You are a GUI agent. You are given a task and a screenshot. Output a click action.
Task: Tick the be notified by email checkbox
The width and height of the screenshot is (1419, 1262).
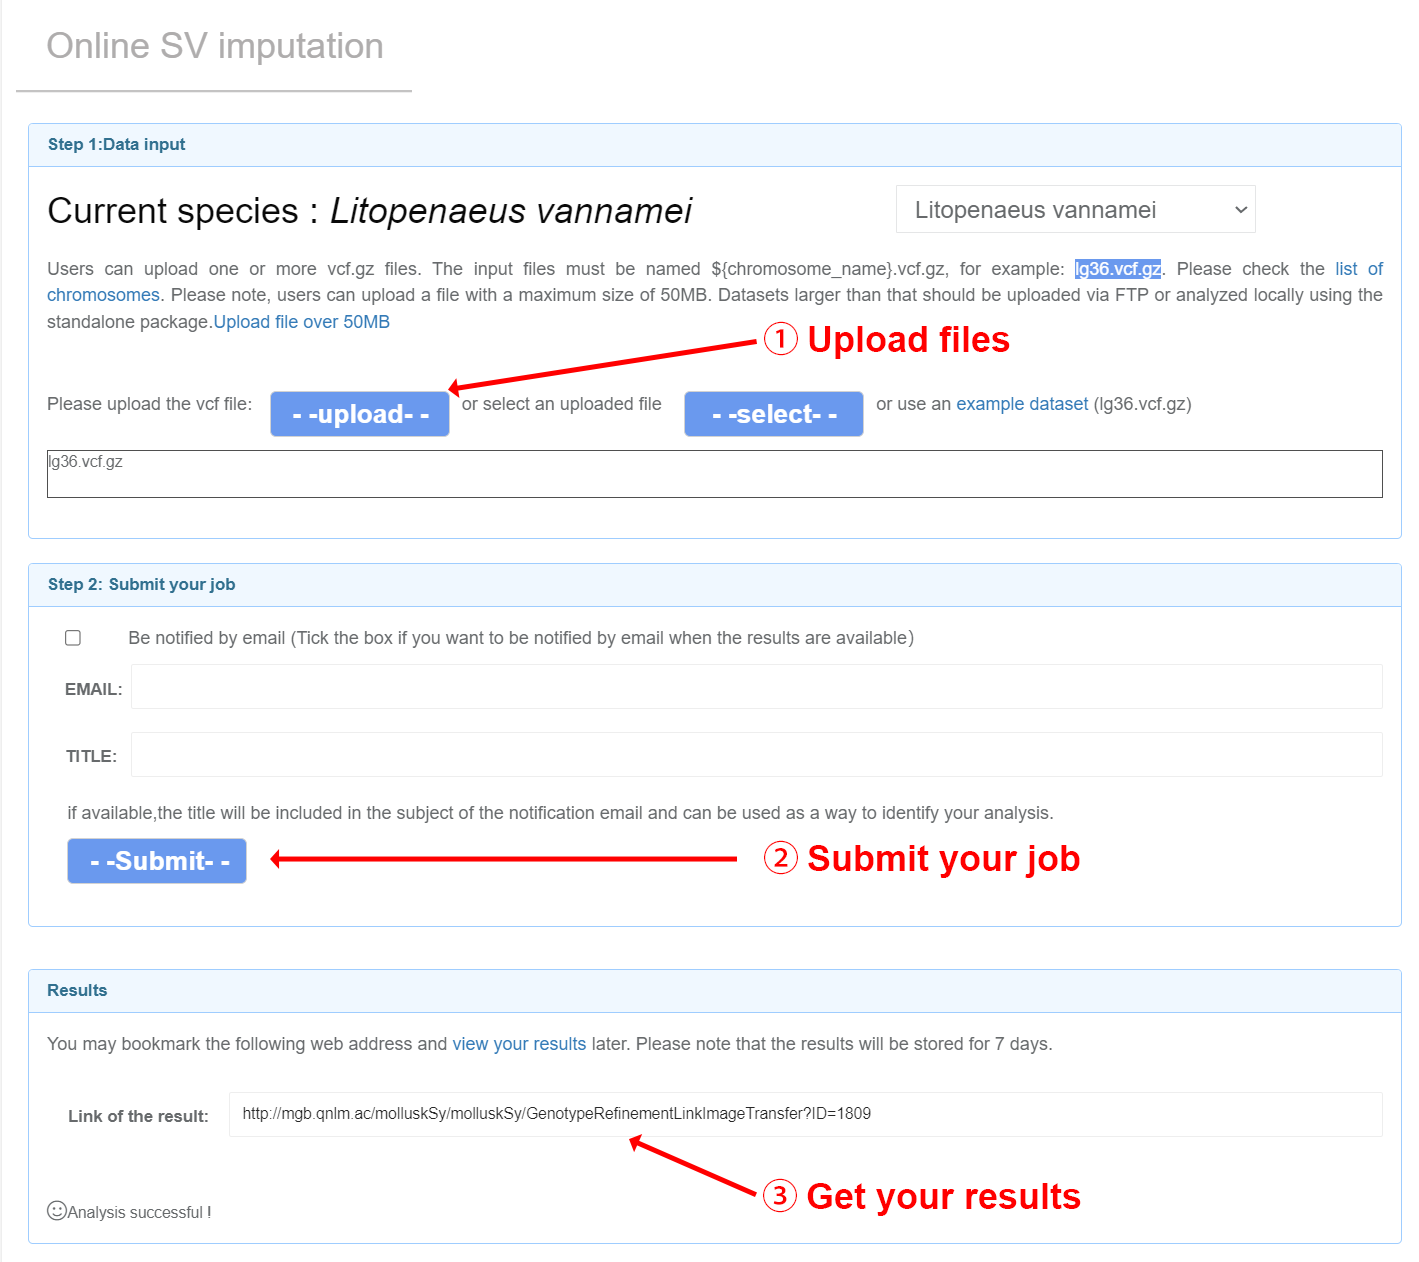(x=73, y=638)
